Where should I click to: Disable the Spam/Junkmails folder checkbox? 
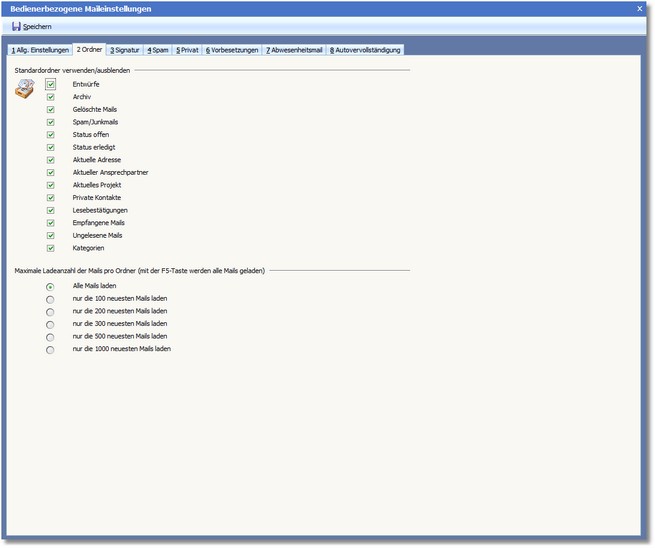[x=50, y=122]
